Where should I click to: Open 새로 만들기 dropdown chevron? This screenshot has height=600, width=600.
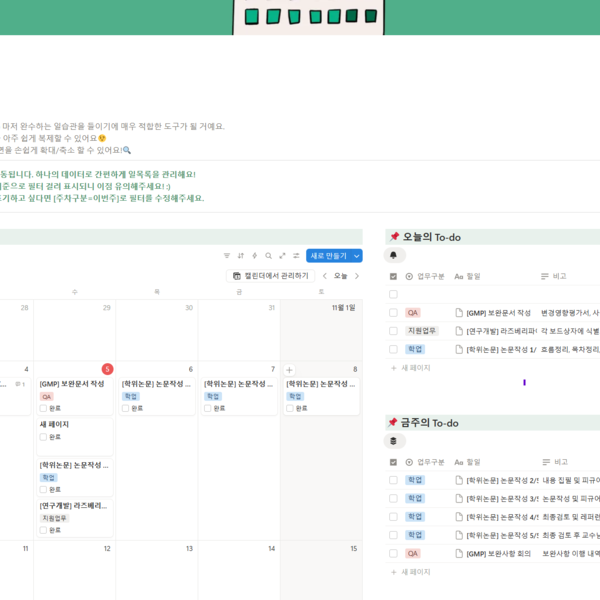pos(357,256)
